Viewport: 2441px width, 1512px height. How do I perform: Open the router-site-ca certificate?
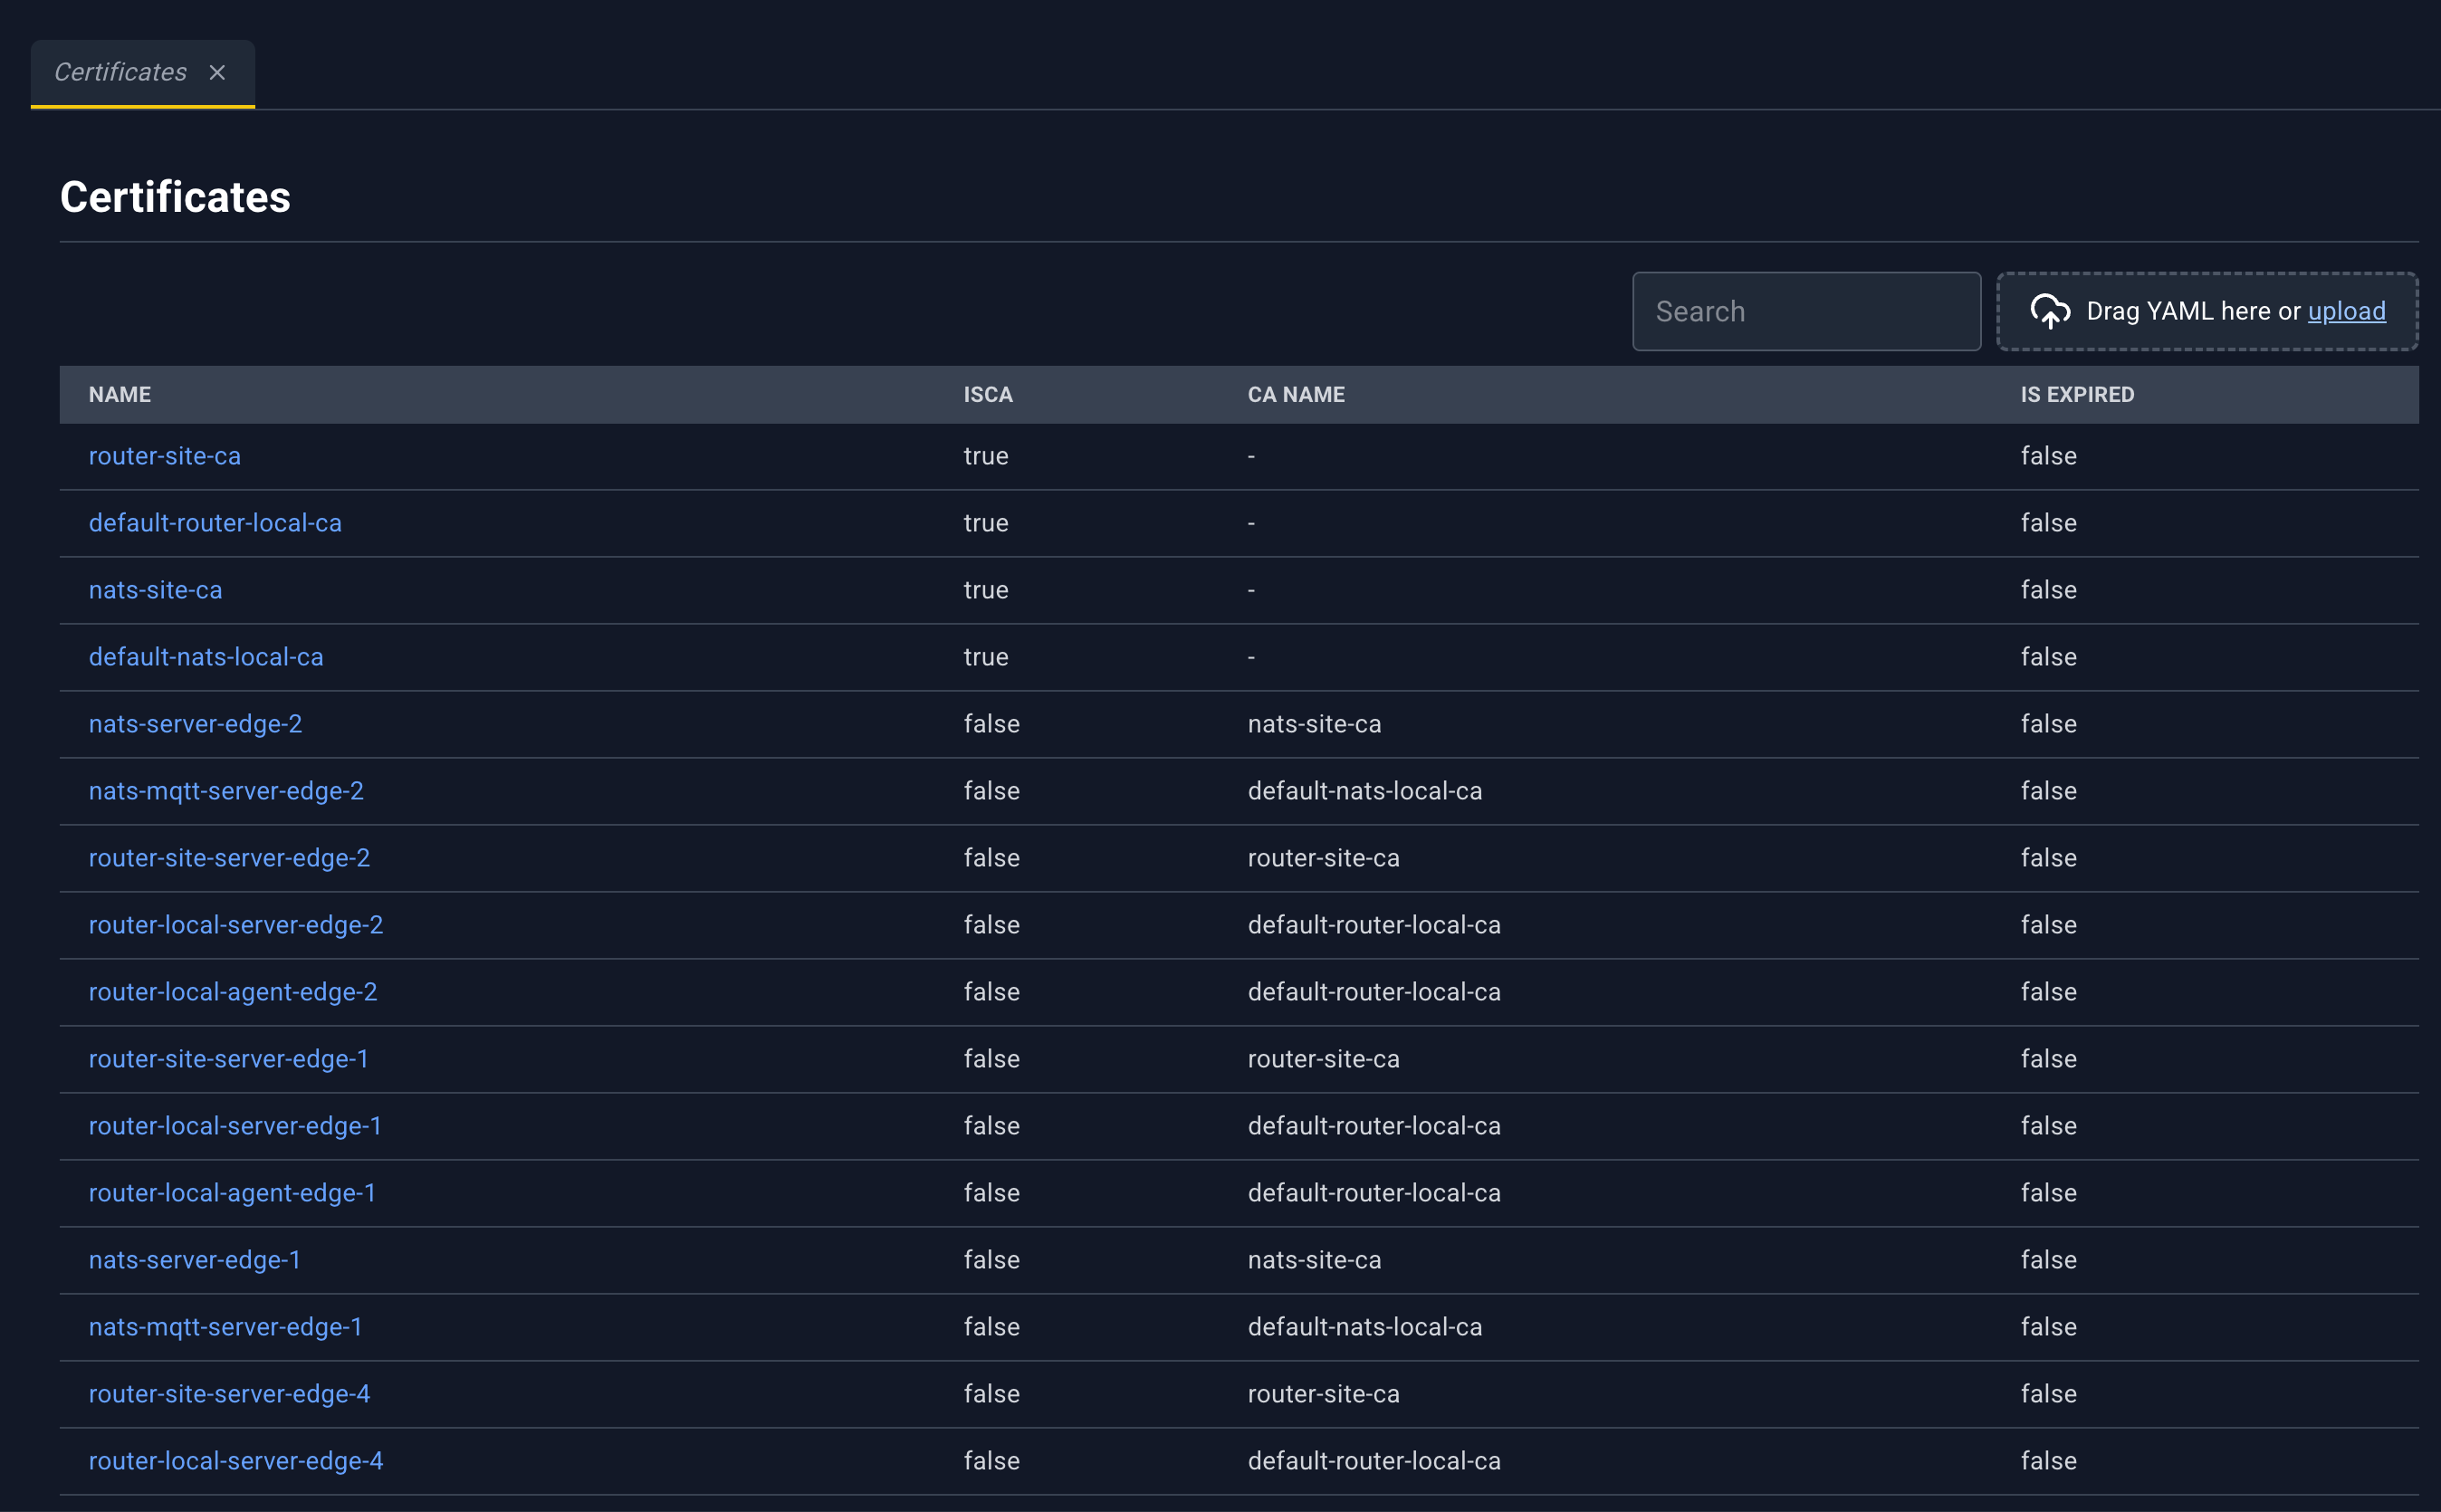(165, 456)
